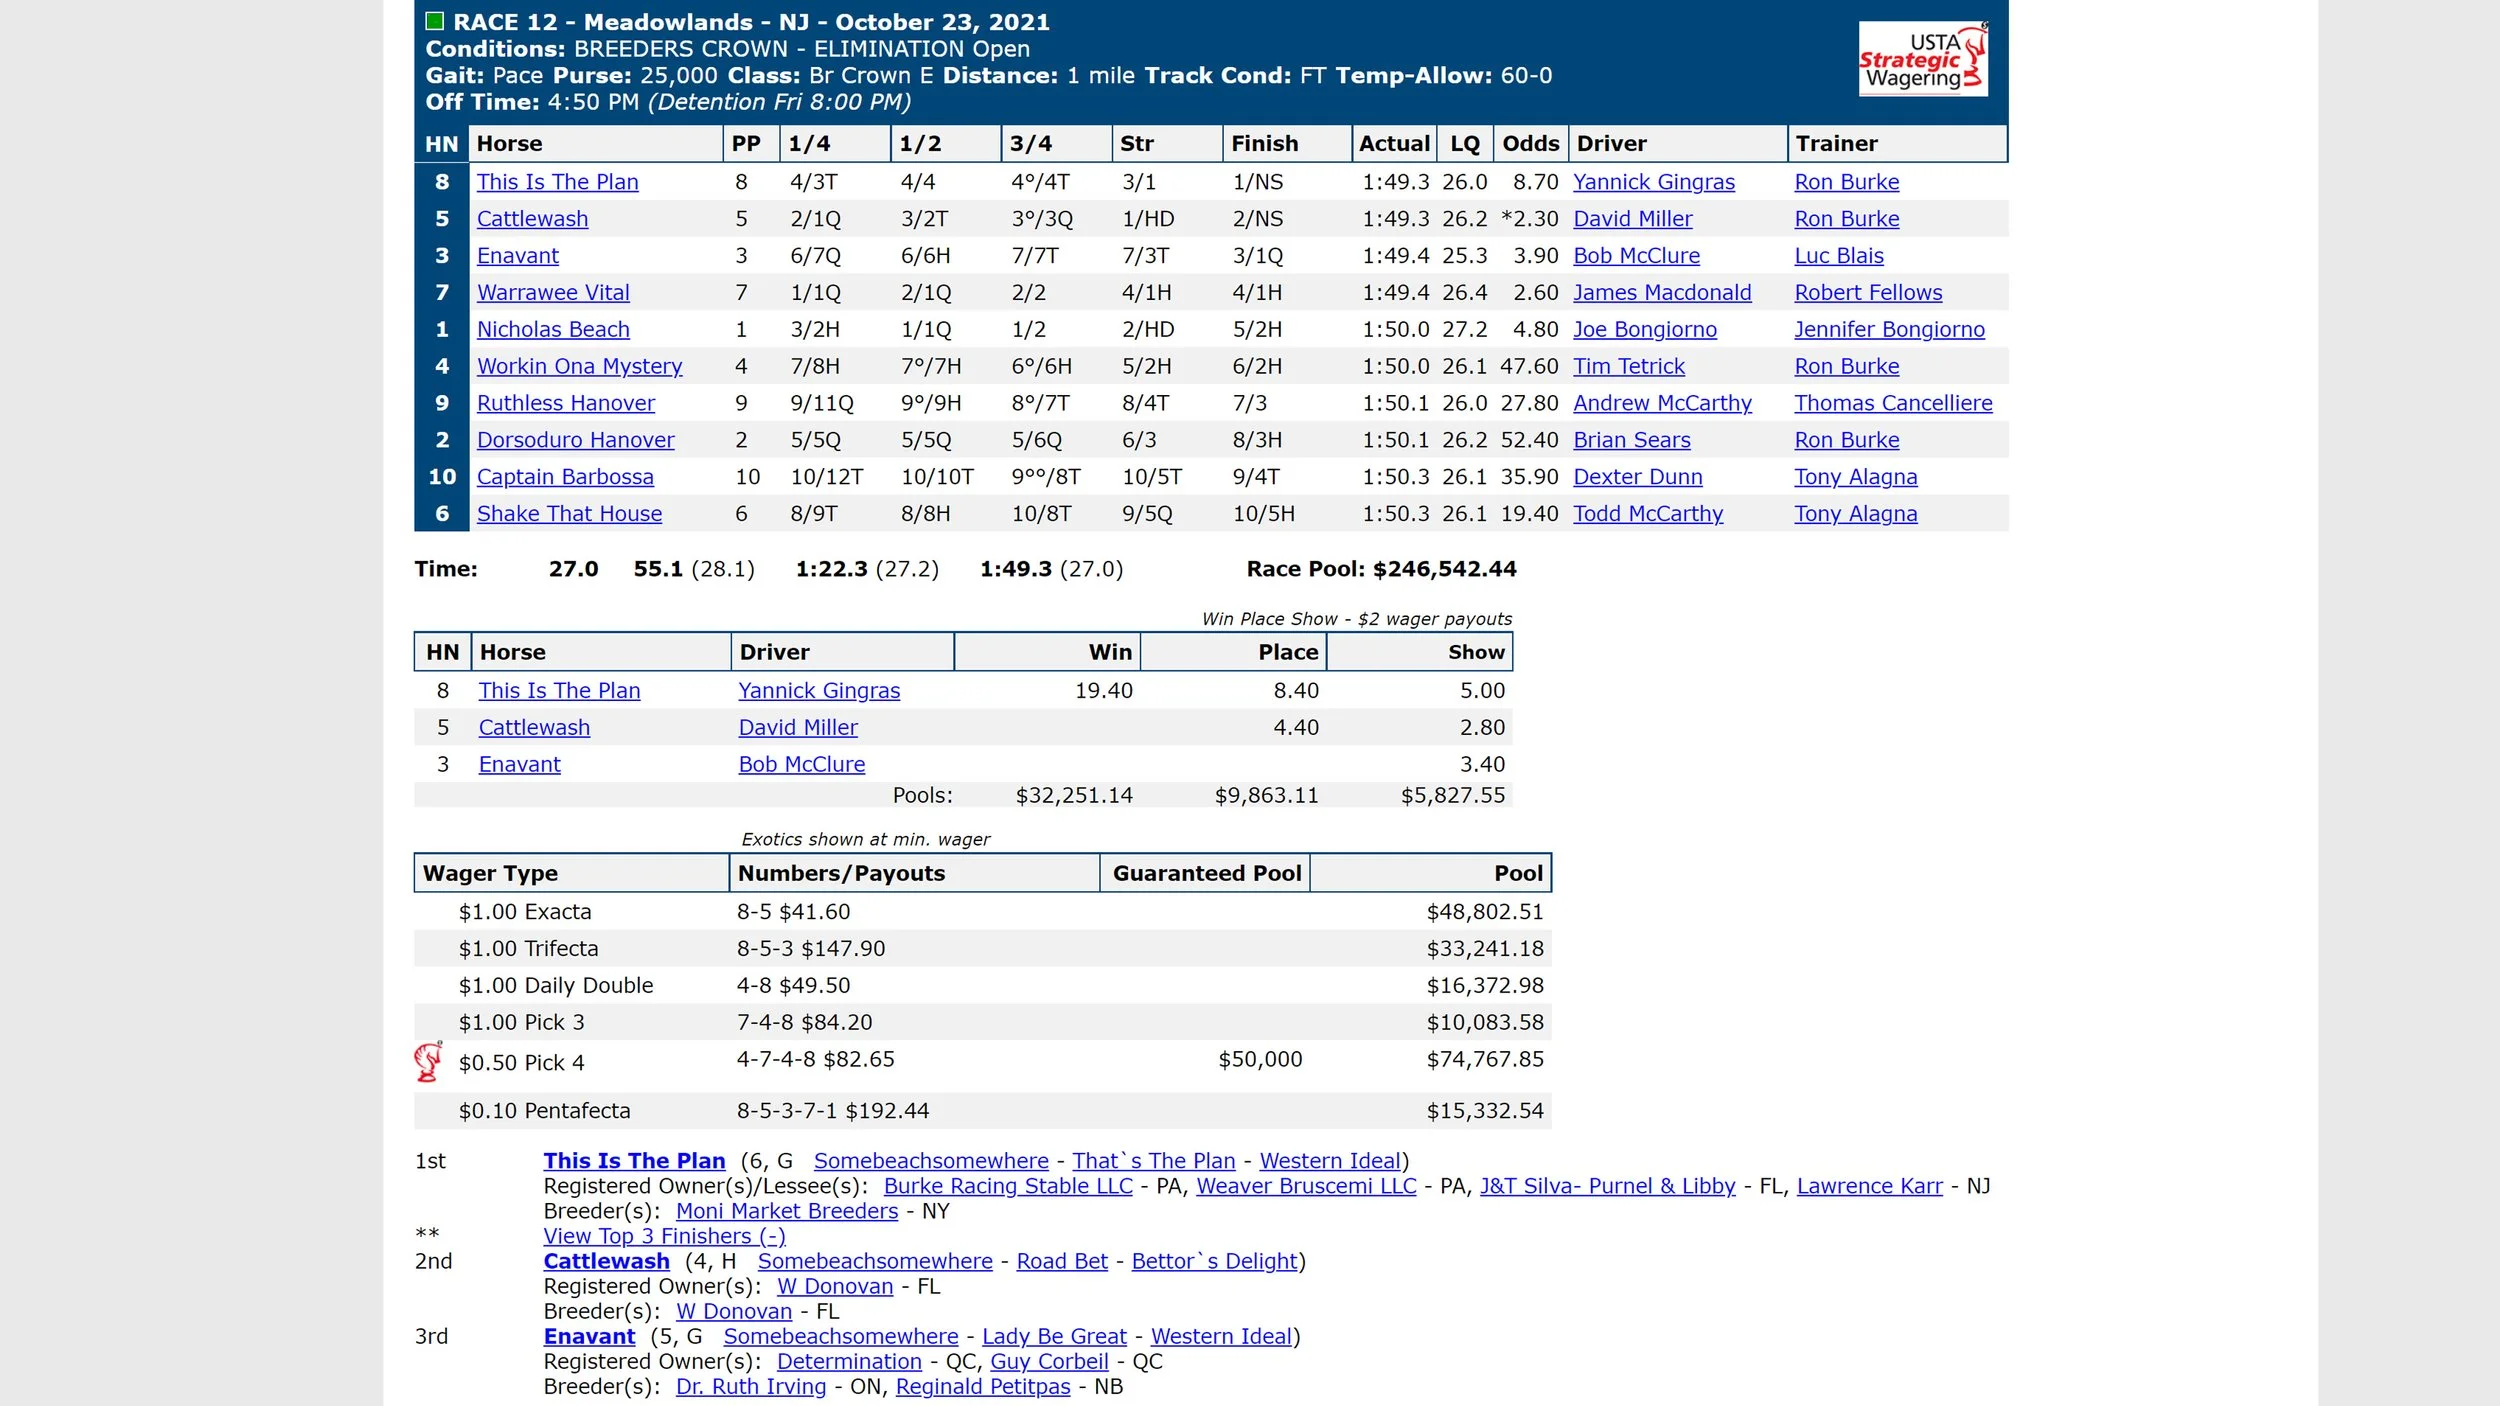The width and height of the screenshot is (2500, 1406).
Task: Open J&T Silva- Purnel & Libby link
Action: 1607,1186
